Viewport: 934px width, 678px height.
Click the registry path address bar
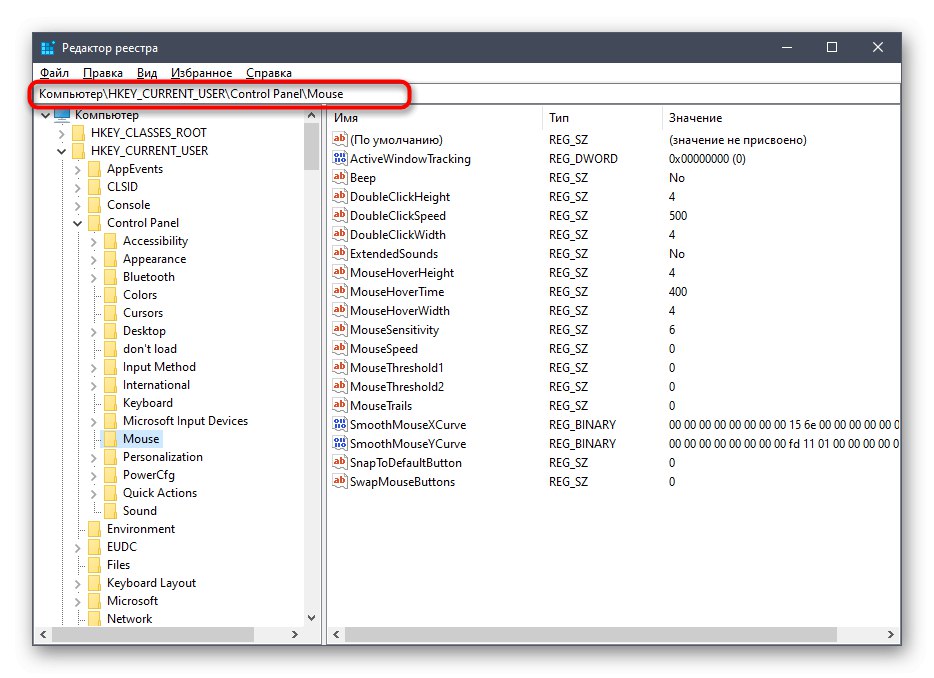point(468,94)
